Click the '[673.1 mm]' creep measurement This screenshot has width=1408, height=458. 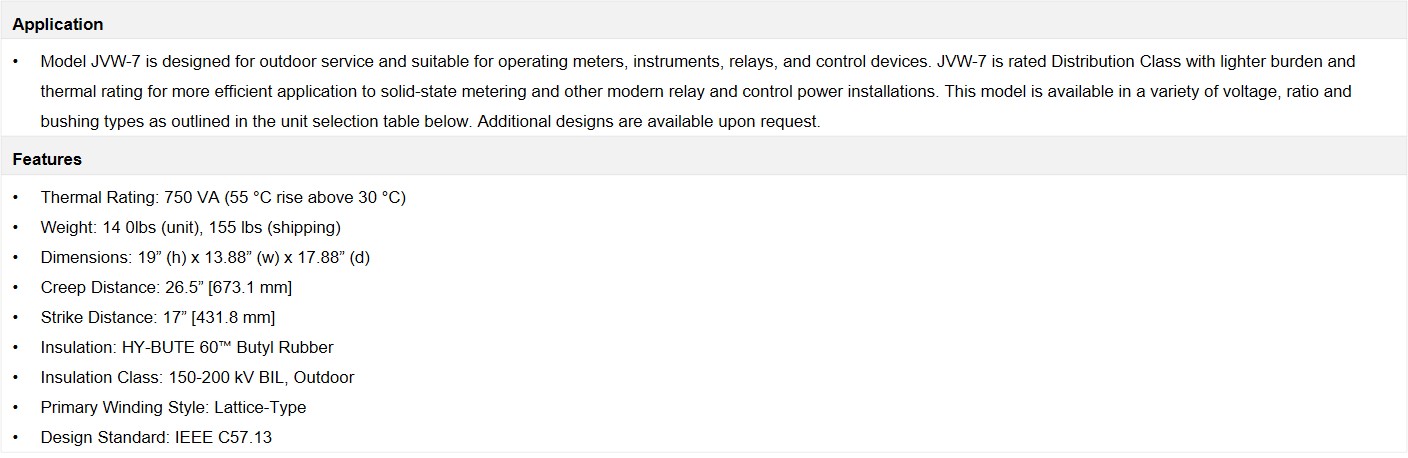click(250, 287)
